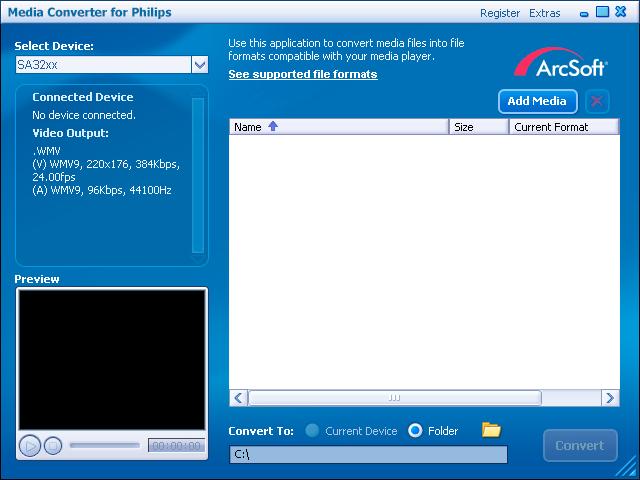The height and width of the screenshot is (480, 640).
Task: Click the ArcSoft logo
Action: click(x=560, y=62)
